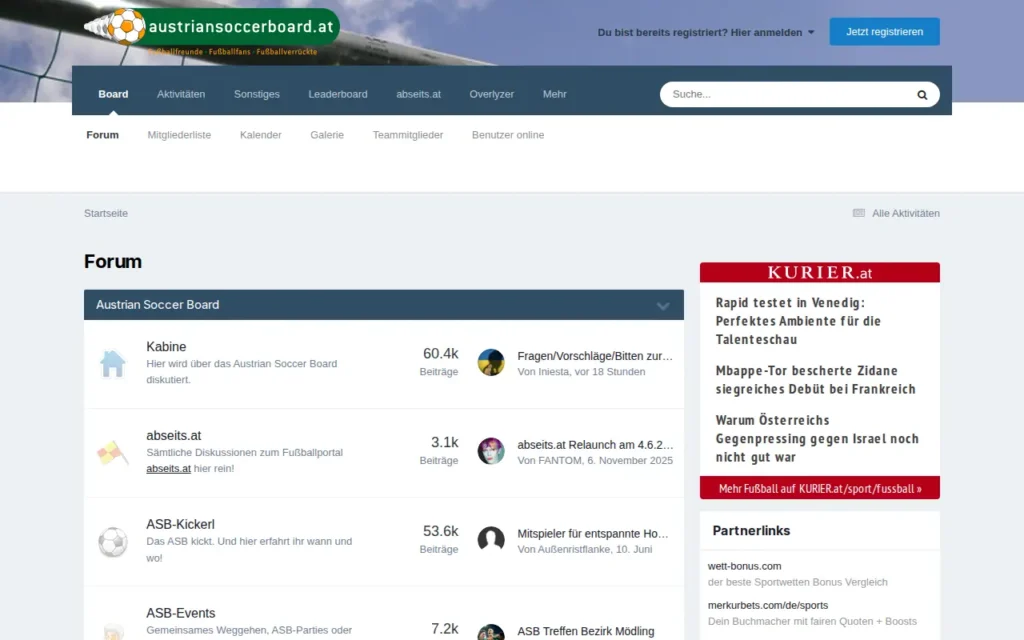This screenshot has height=640, width=1024.
Task: Click the Startseite breadcrumb link
Action: pos(106,213)
